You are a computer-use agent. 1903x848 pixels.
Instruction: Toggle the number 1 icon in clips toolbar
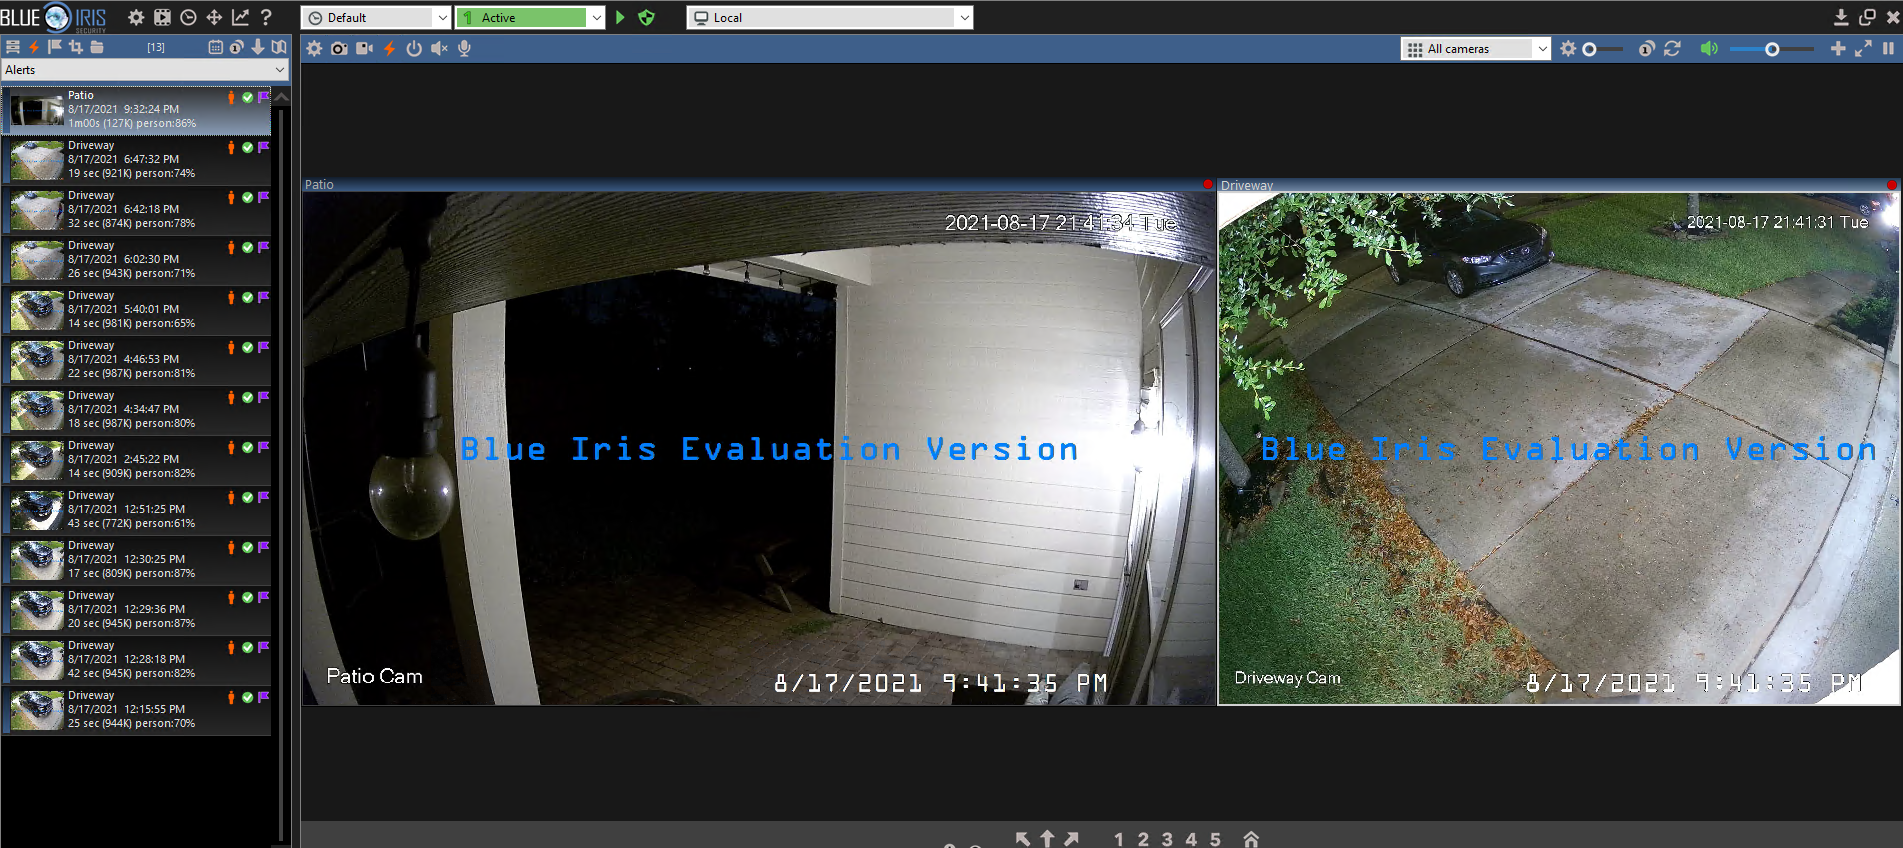[x=236, y=47]
